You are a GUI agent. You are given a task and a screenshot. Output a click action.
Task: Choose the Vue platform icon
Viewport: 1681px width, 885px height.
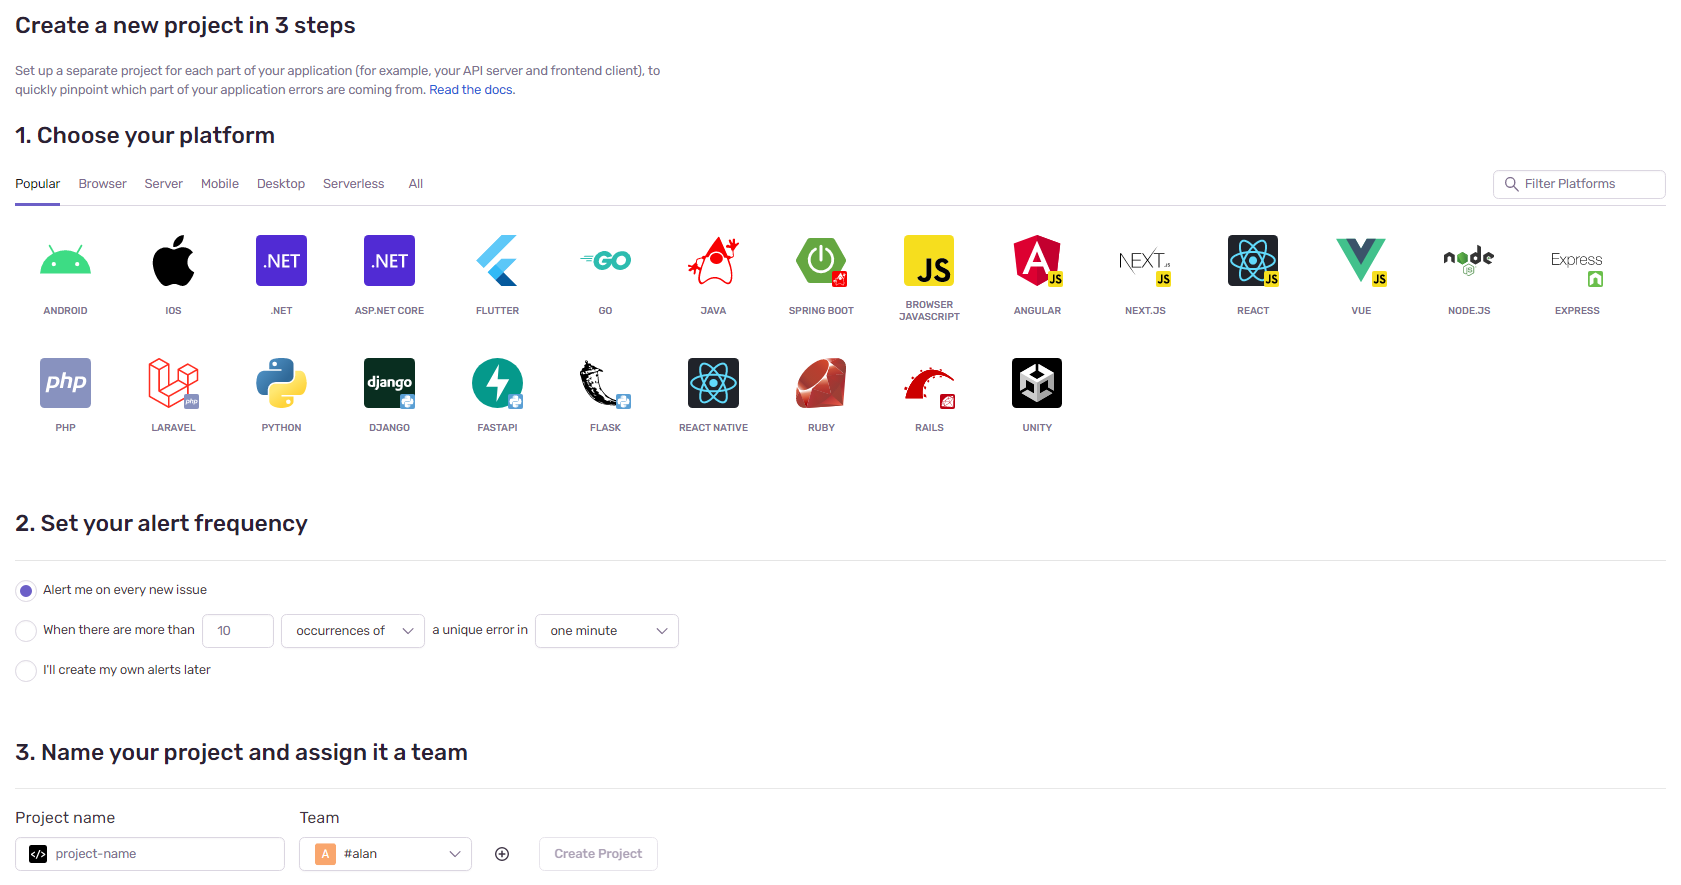click(x=1361, y=261)
